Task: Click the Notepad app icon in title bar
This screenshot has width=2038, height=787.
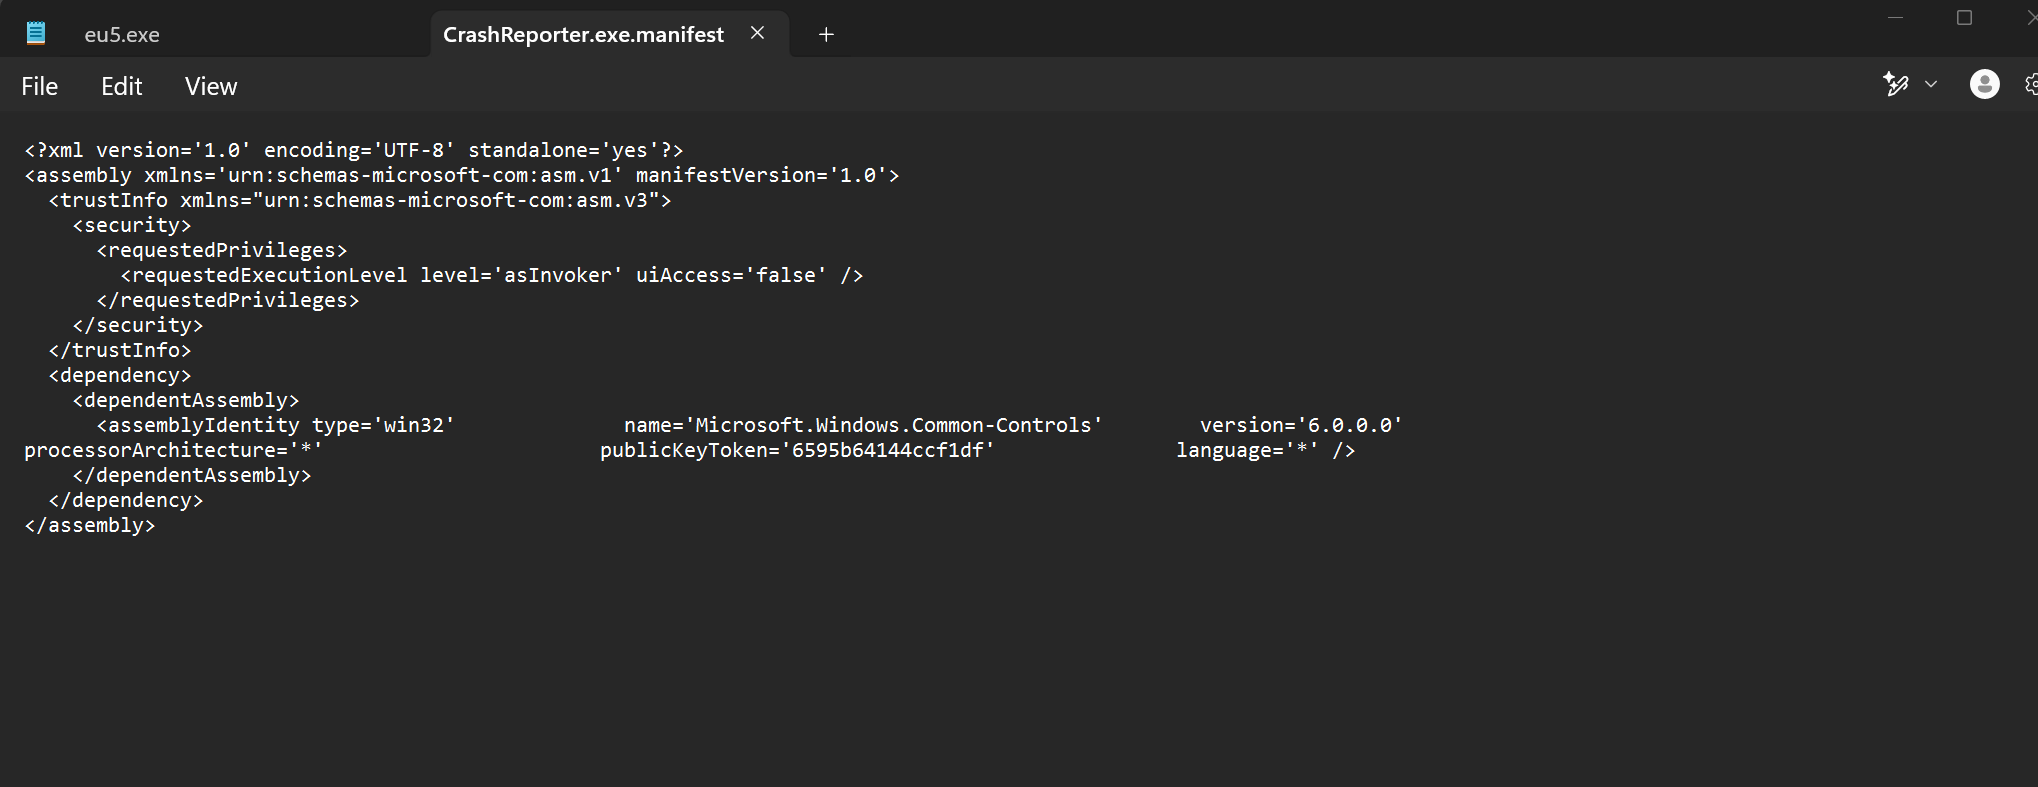Action: (36, 34)
